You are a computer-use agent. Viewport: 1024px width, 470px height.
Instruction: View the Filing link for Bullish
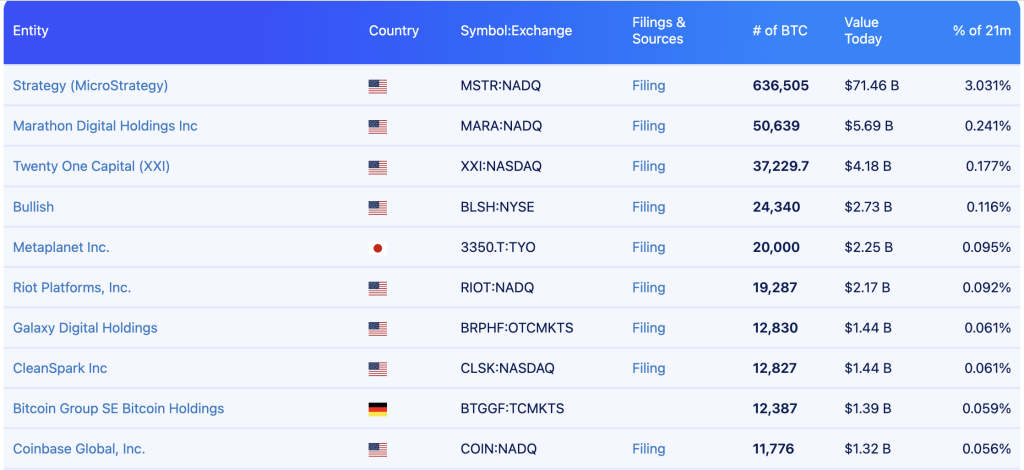[648, 207]
